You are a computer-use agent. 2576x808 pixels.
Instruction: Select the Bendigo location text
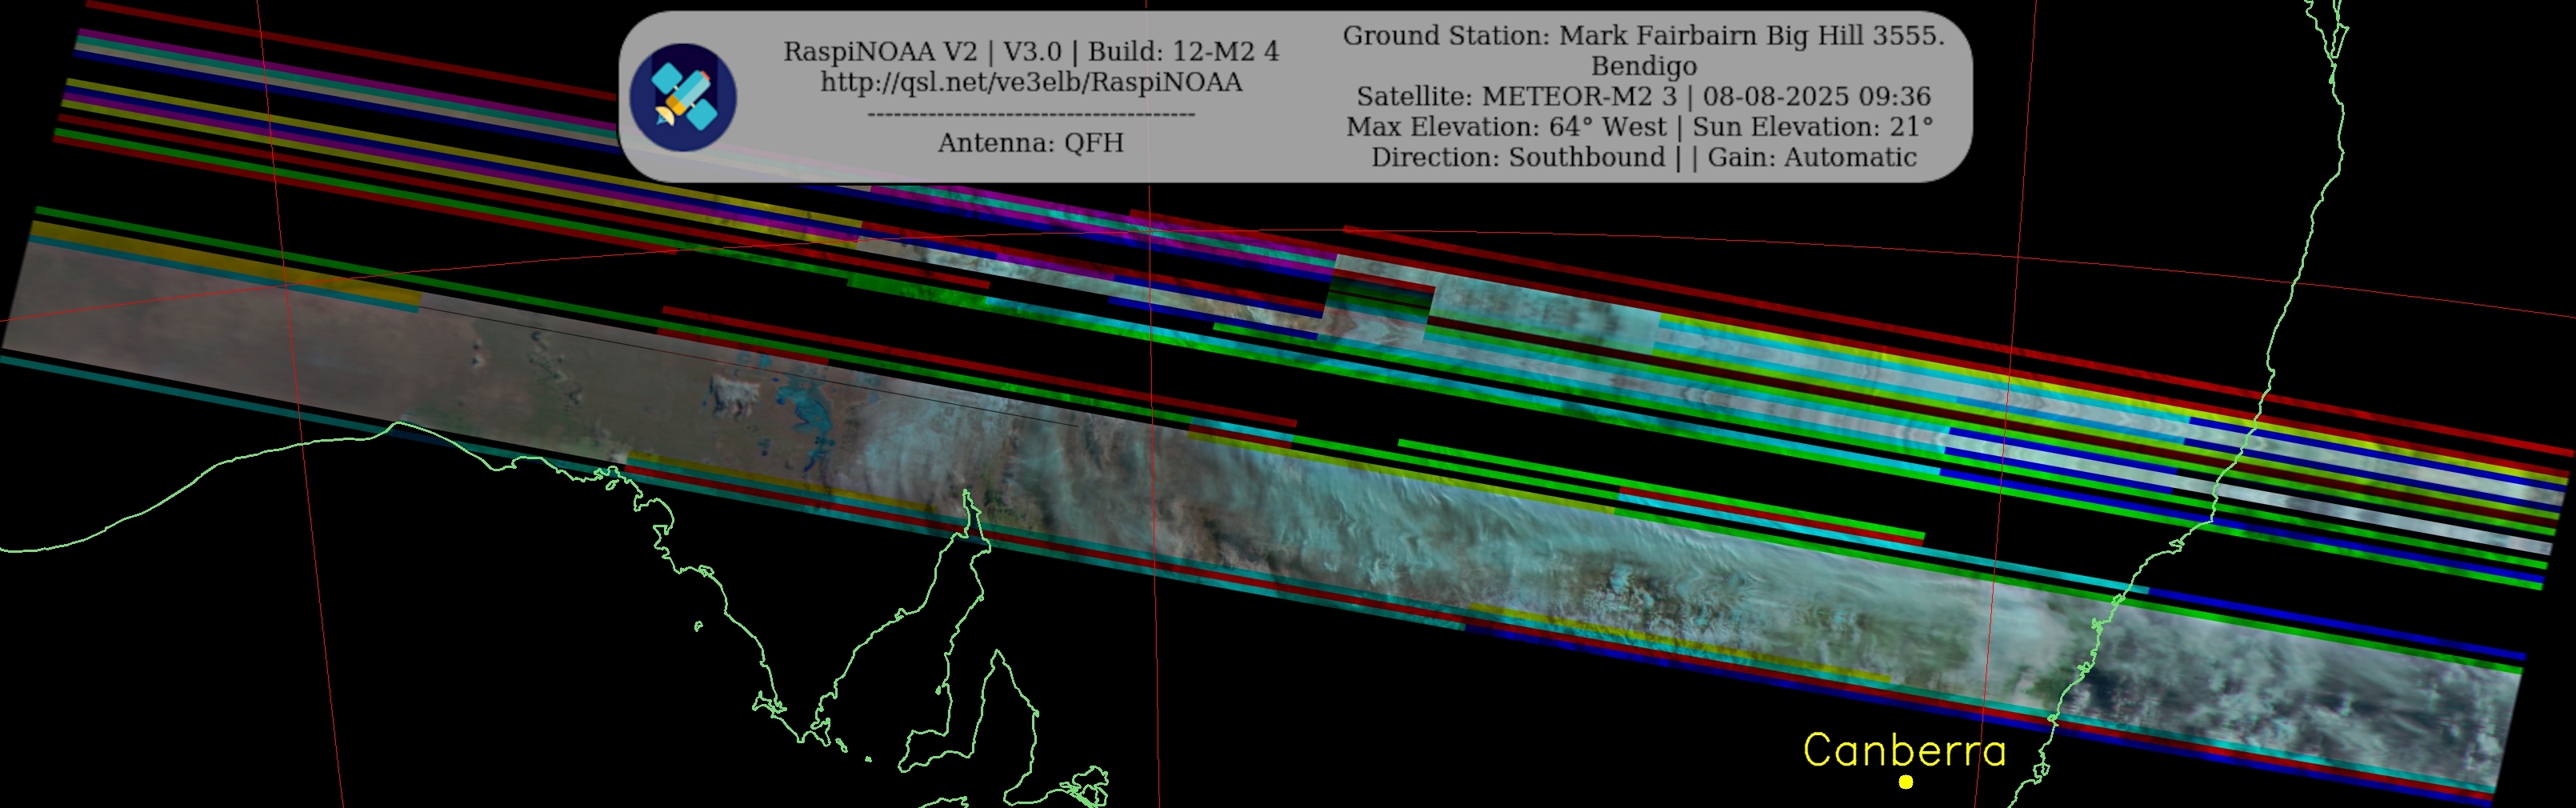tap(1643, 66)
